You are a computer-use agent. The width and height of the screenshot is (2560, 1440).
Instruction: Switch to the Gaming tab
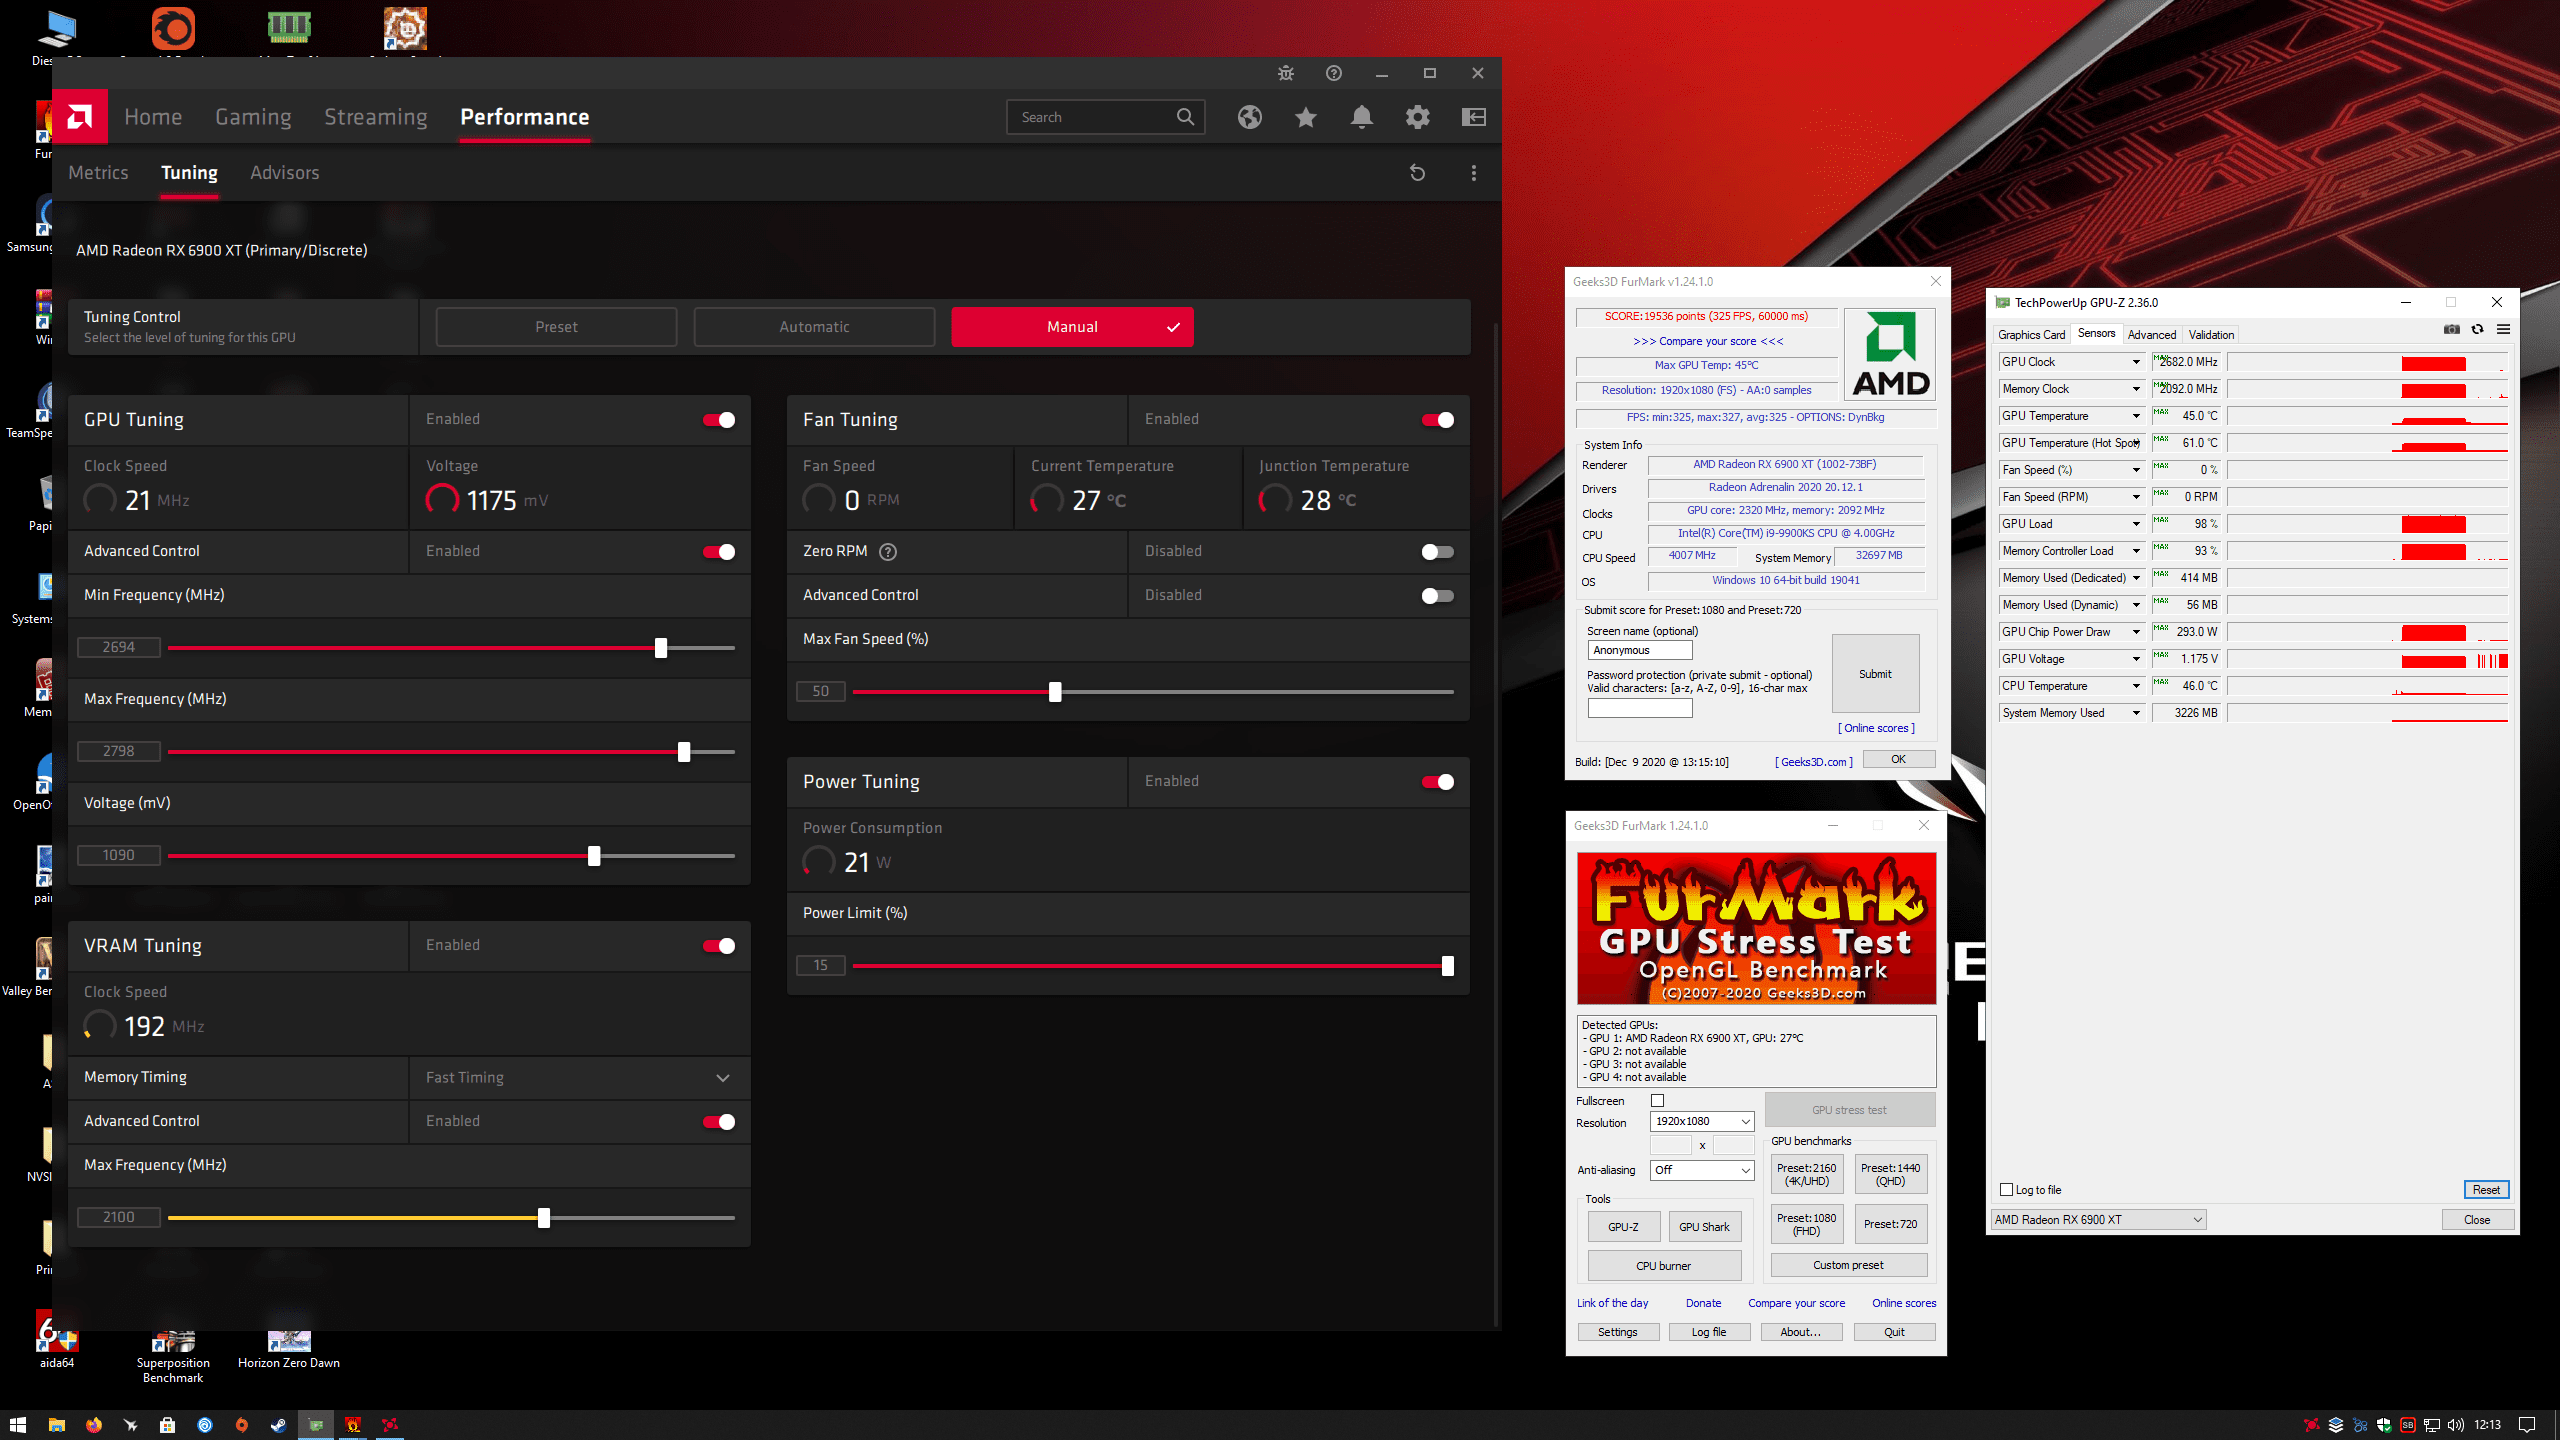pos(253,117)
